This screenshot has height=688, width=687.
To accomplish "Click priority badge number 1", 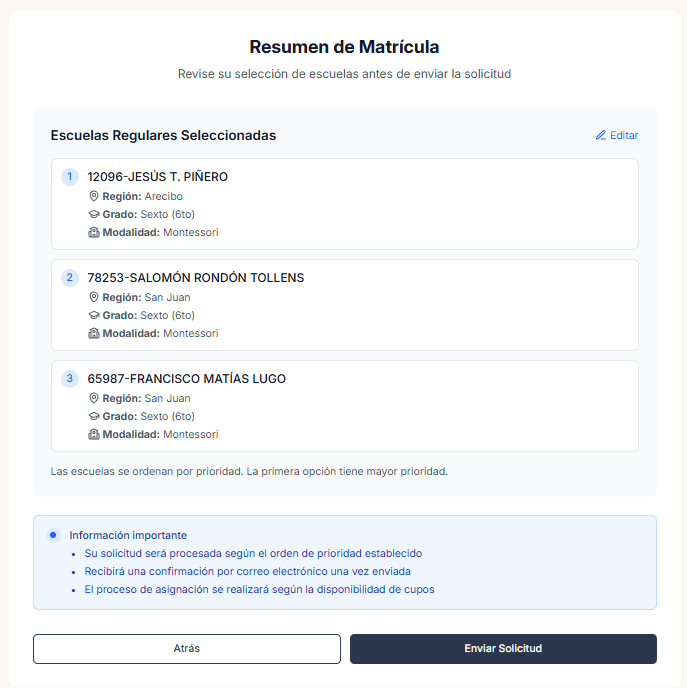I will 70,177.
